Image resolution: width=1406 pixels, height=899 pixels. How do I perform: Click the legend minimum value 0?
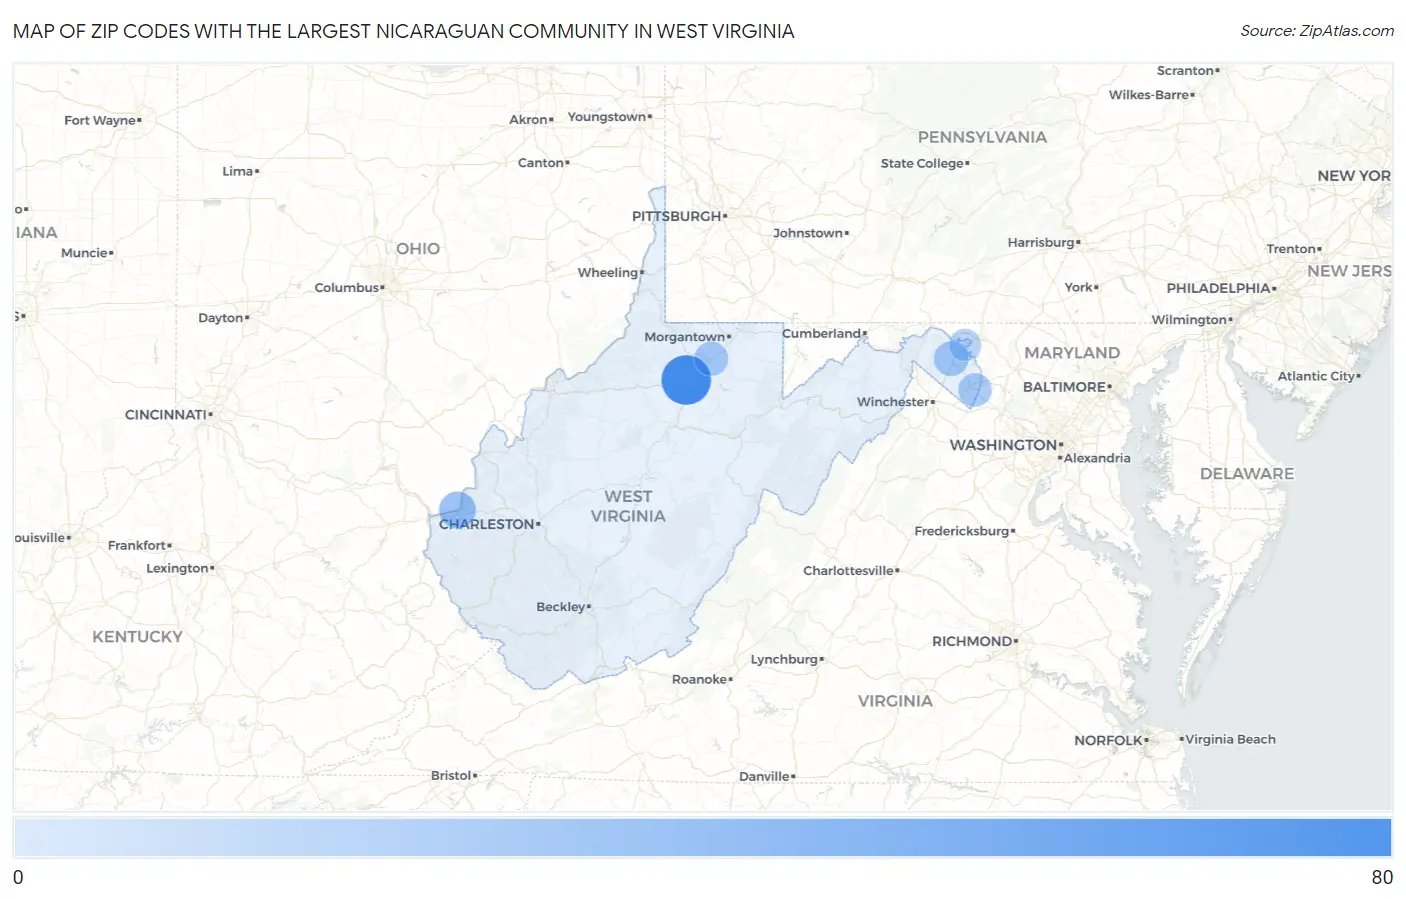18,877
